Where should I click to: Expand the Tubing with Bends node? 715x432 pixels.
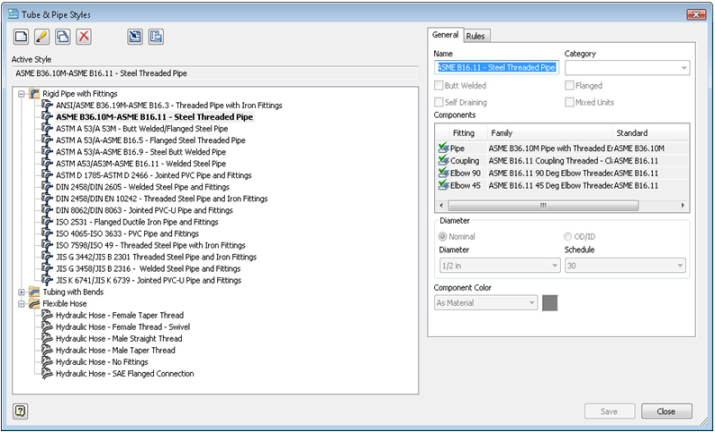click(21, 292)
